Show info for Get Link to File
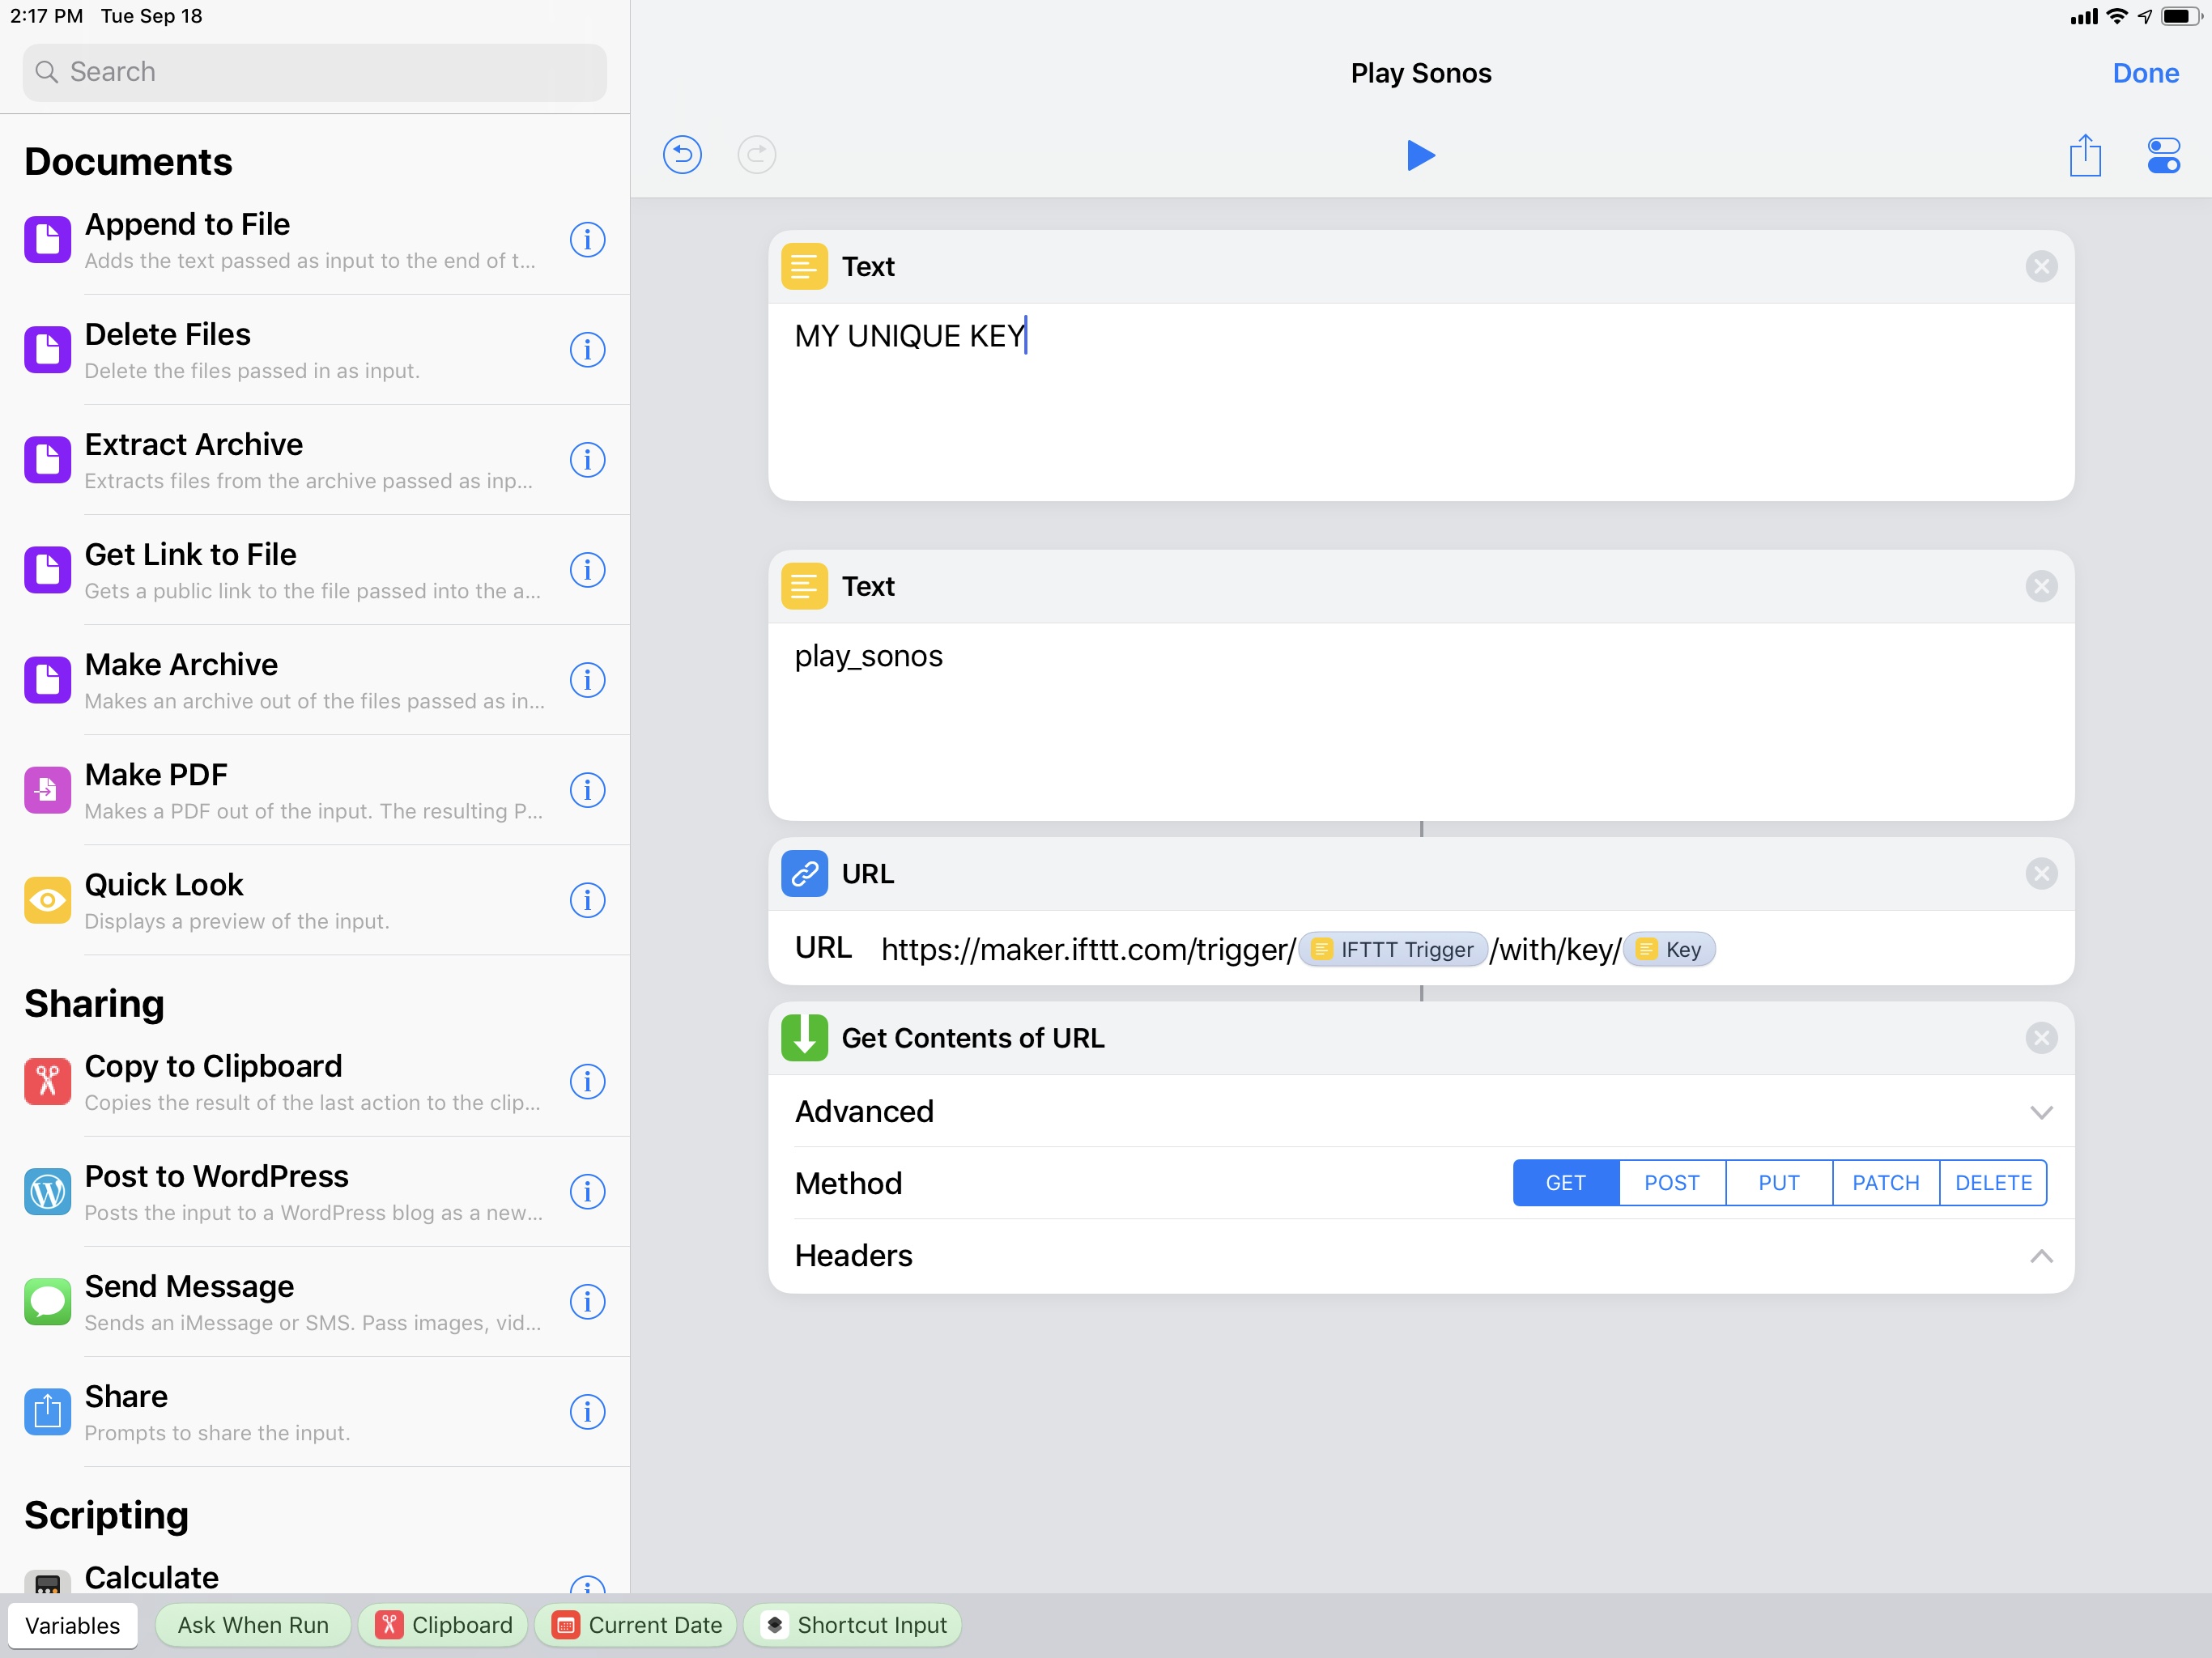Screen dimensions: 2212x1658 [587, 570]
